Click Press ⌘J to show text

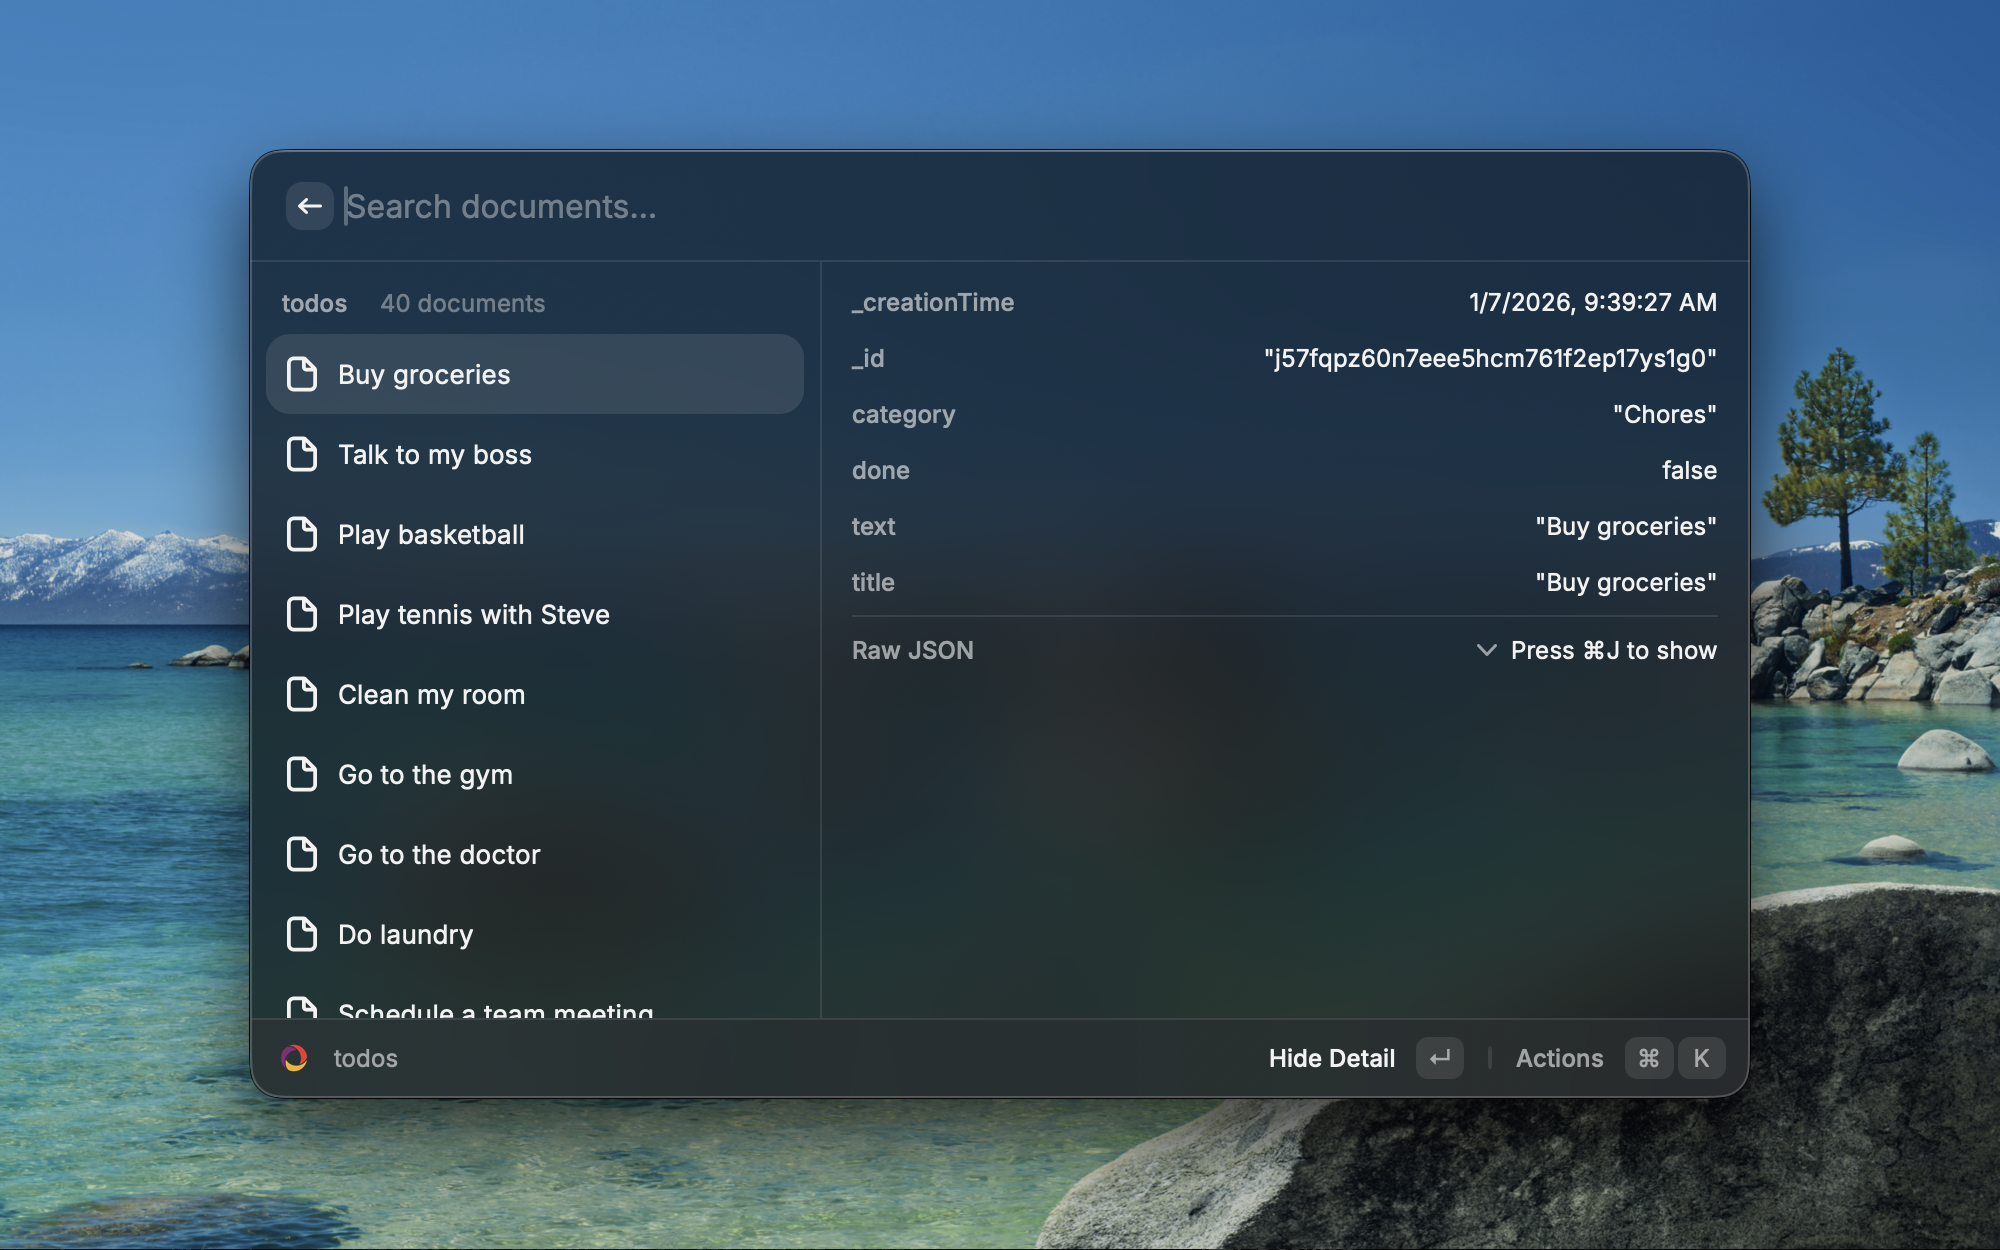[1613, 650]
